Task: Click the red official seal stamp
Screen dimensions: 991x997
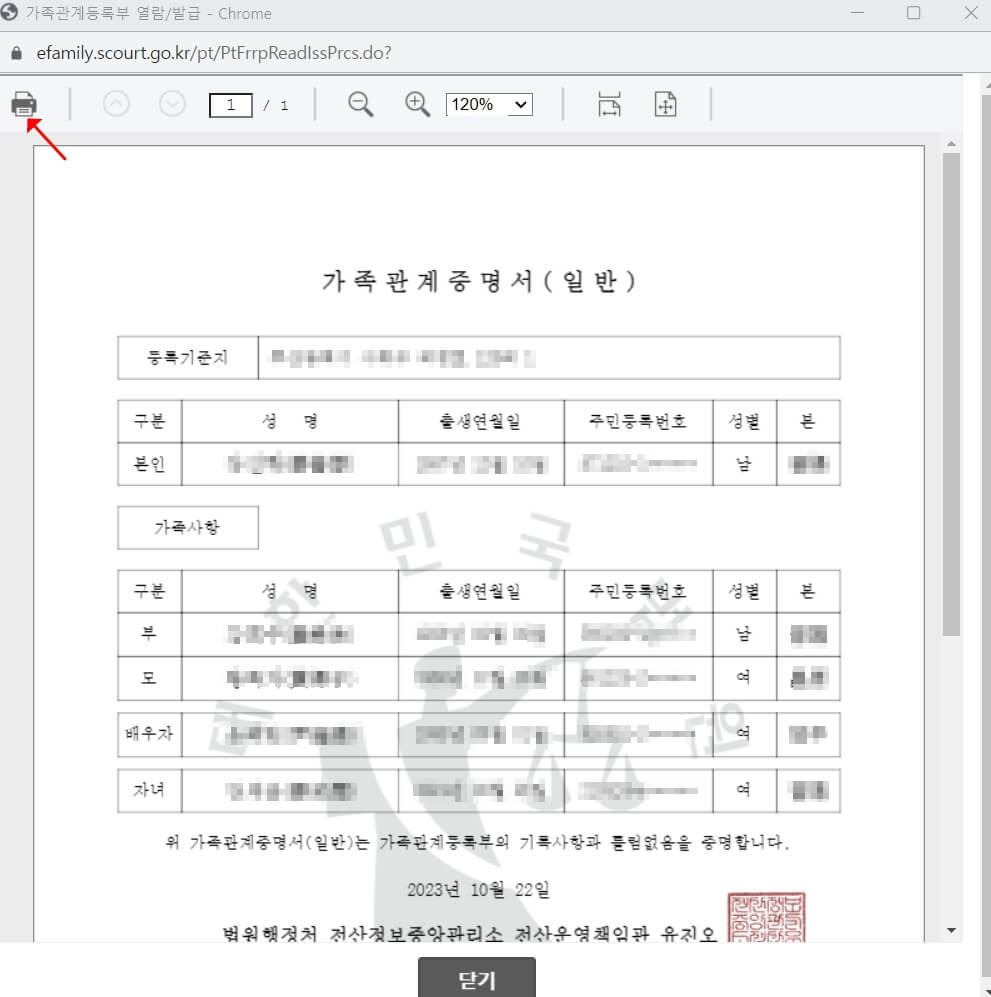Action: tap(765, 916)
